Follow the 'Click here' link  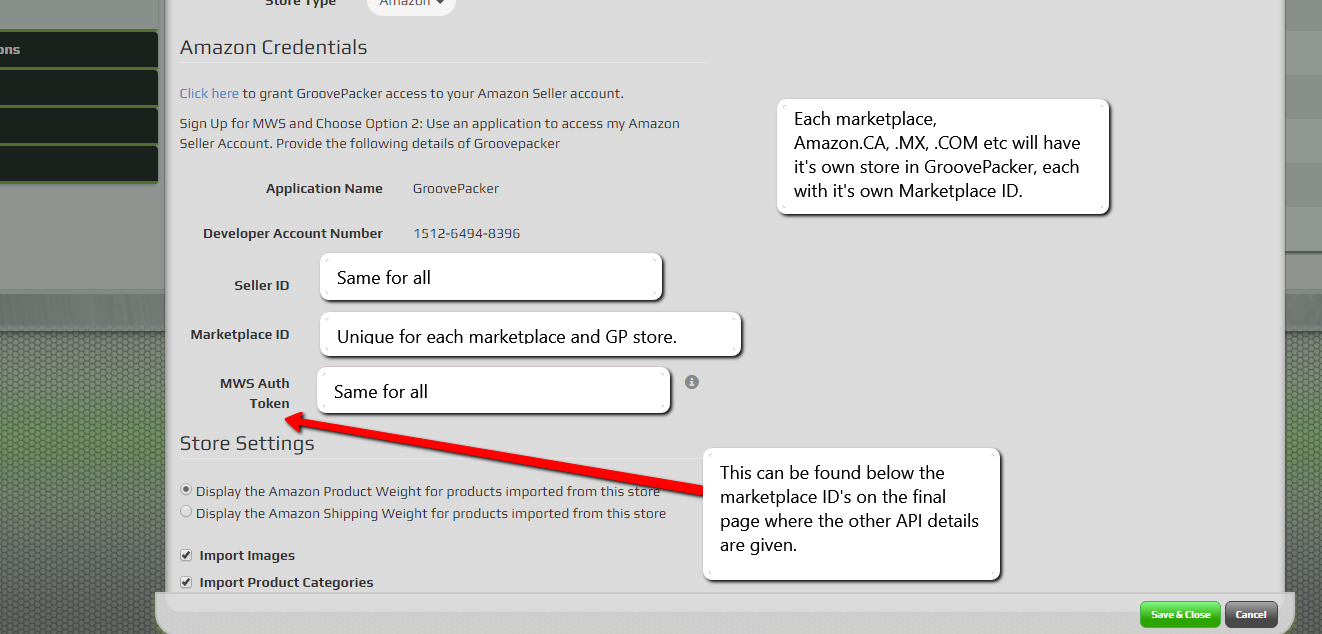point(209,93)
